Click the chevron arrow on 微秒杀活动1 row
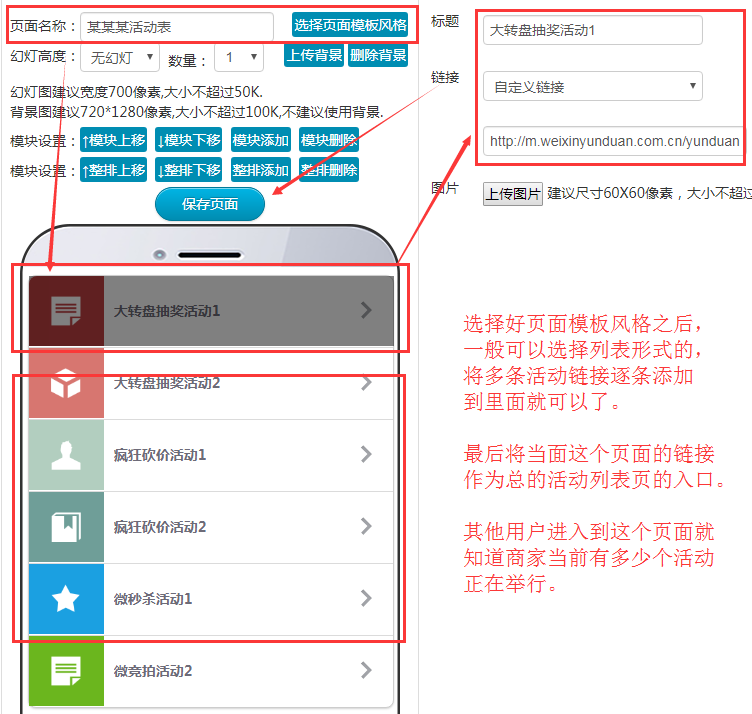The height and width of the screenshot is (714, 752). pos(366,599)
